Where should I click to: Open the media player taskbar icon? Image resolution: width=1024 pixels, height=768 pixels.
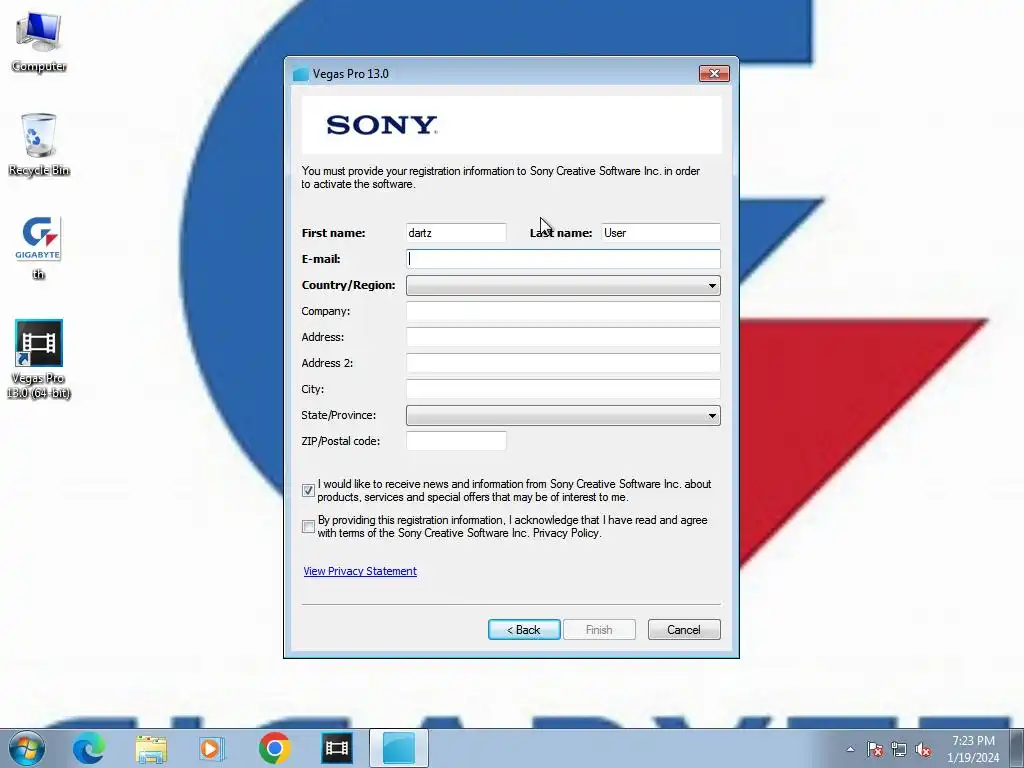pos(212,748)
